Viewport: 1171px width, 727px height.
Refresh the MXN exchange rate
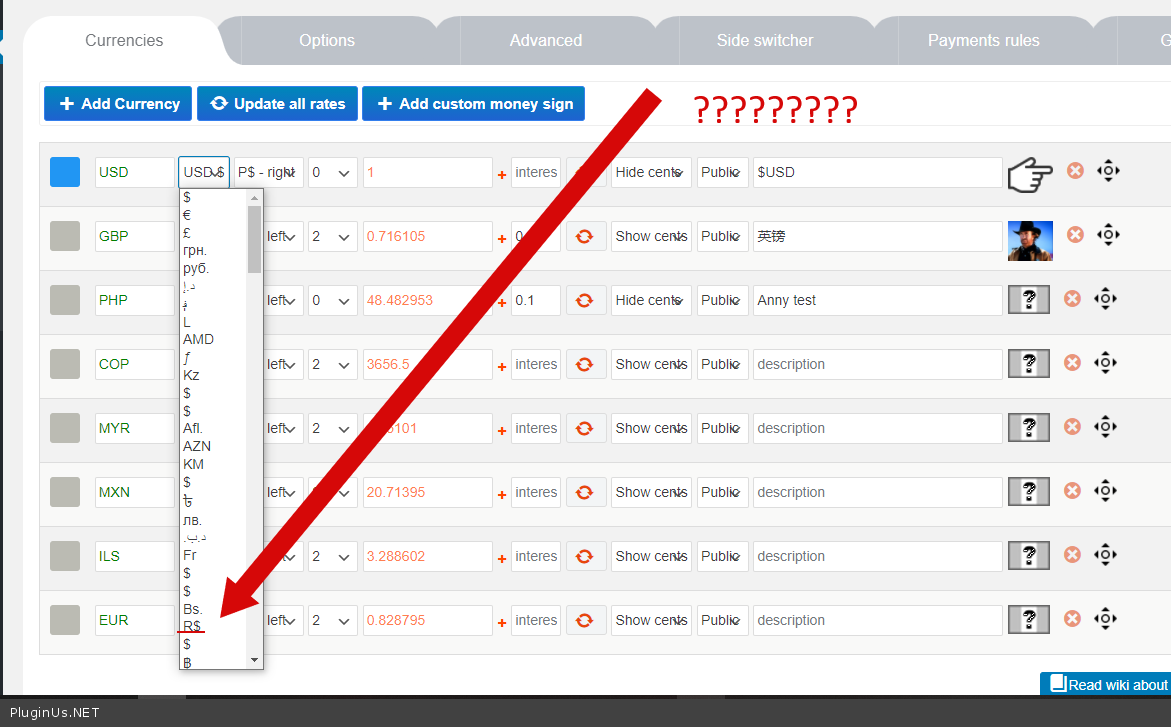point(586,492)
